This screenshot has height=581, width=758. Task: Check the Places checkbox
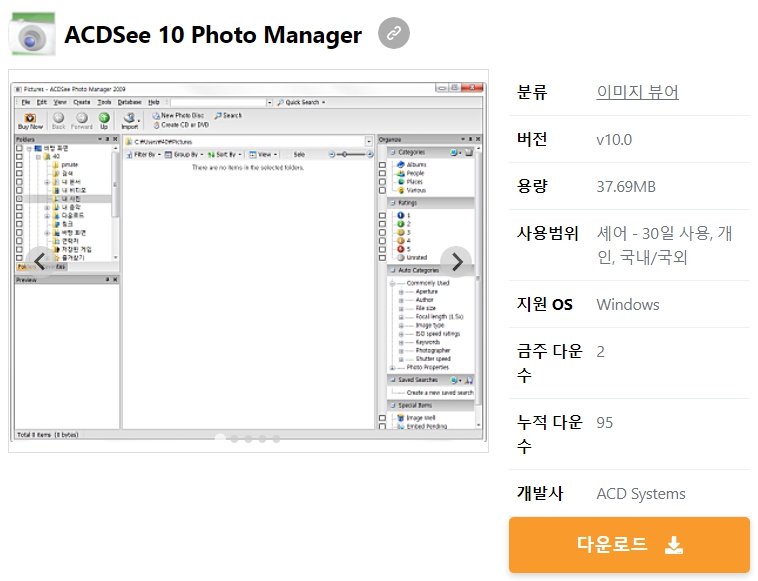click(382, 182)
